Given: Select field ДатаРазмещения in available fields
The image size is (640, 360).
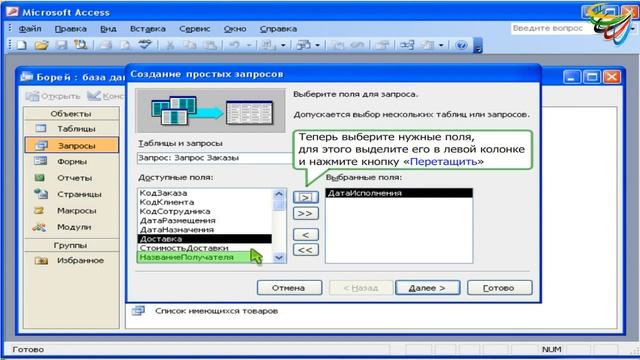Looking at the screenshot, I should coord(205,220).
